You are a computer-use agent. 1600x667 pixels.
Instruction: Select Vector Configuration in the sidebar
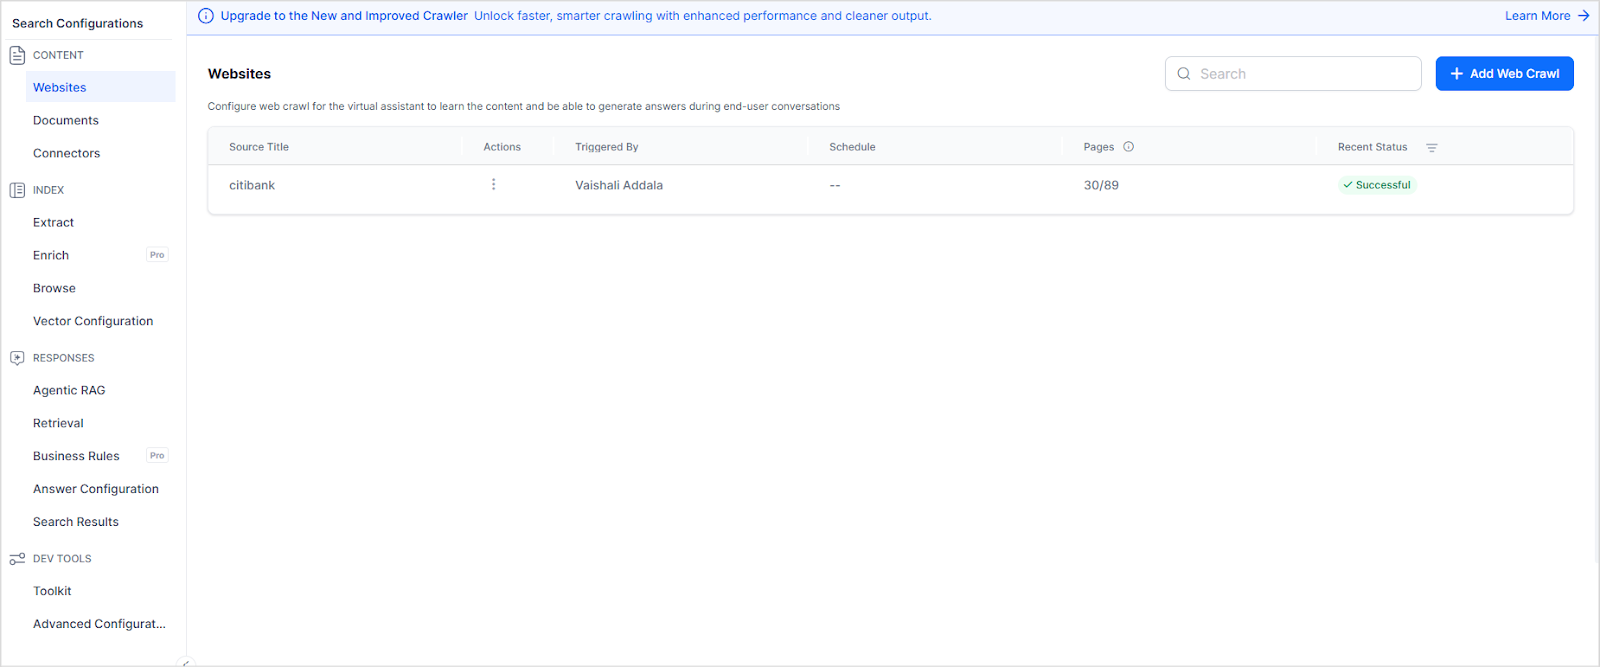click(93, 322)
